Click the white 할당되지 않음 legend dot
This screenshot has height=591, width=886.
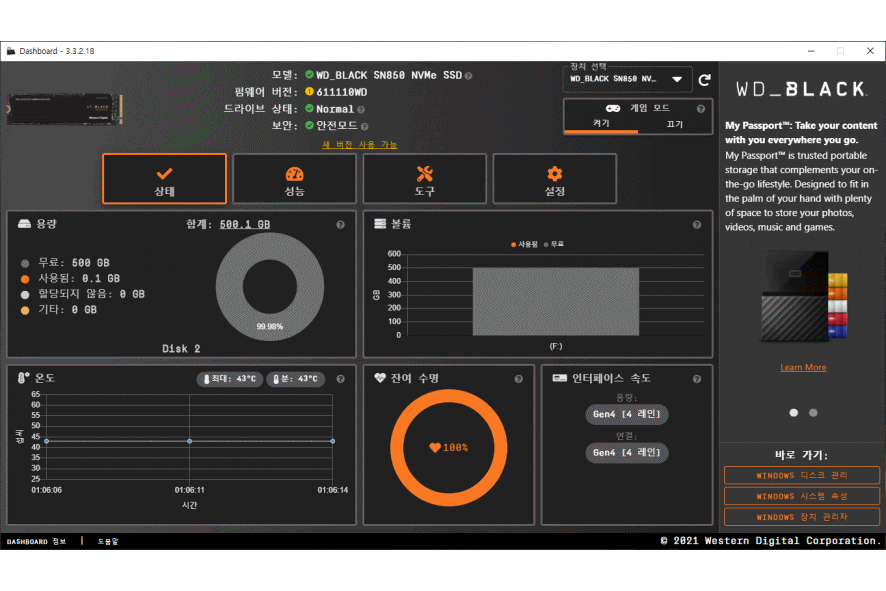point(25,294)
